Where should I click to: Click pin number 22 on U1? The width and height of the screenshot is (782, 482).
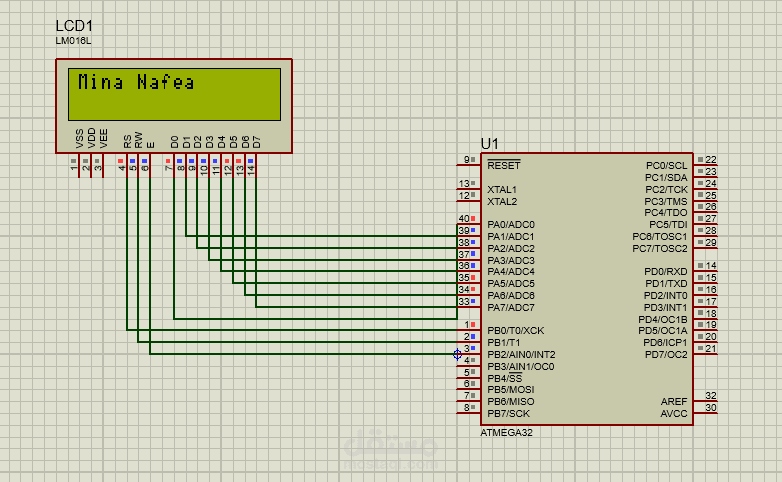pyautogui.click(x=711, y=160)
